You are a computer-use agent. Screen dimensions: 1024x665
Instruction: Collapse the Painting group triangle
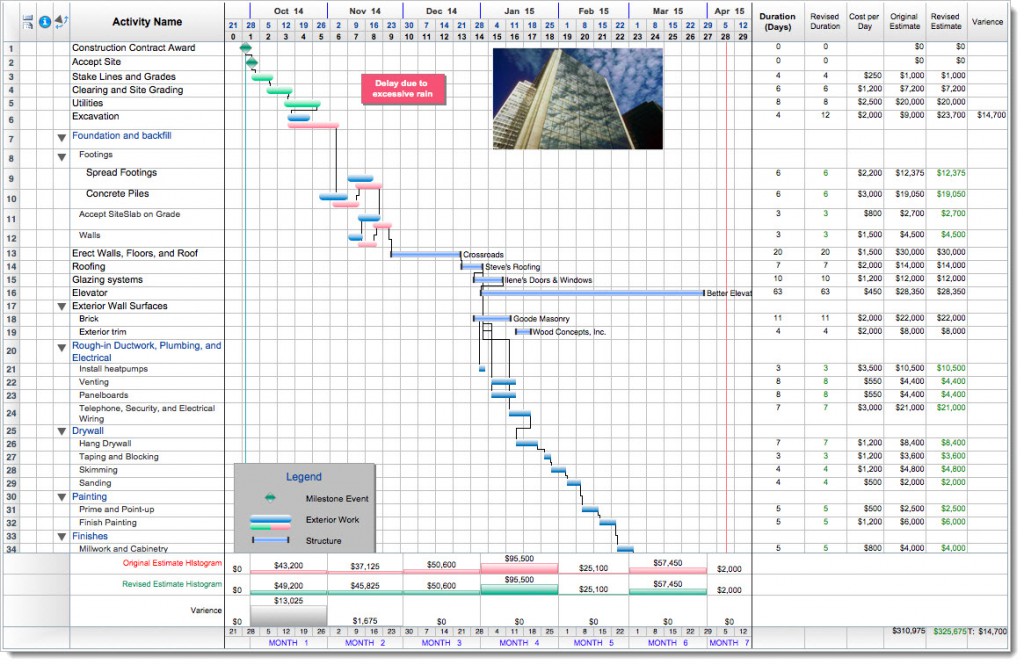pyautogui.click(x=61, y=497)
